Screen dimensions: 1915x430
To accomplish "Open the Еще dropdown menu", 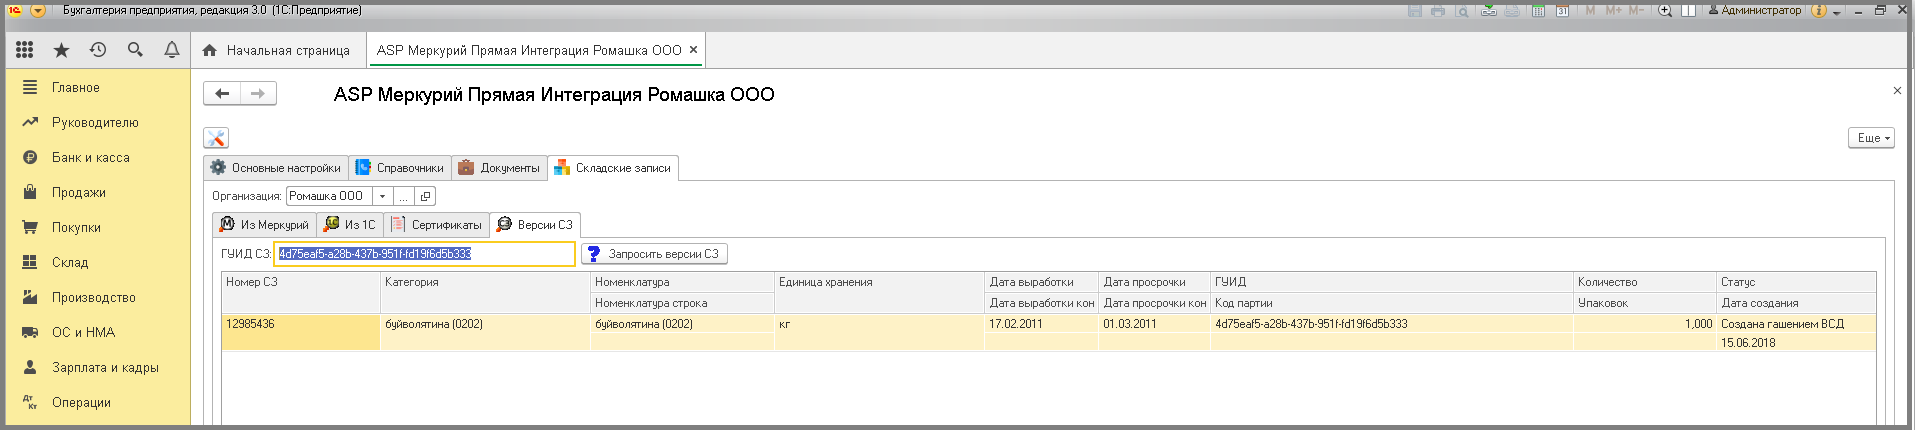I will tap(1871, 138).
